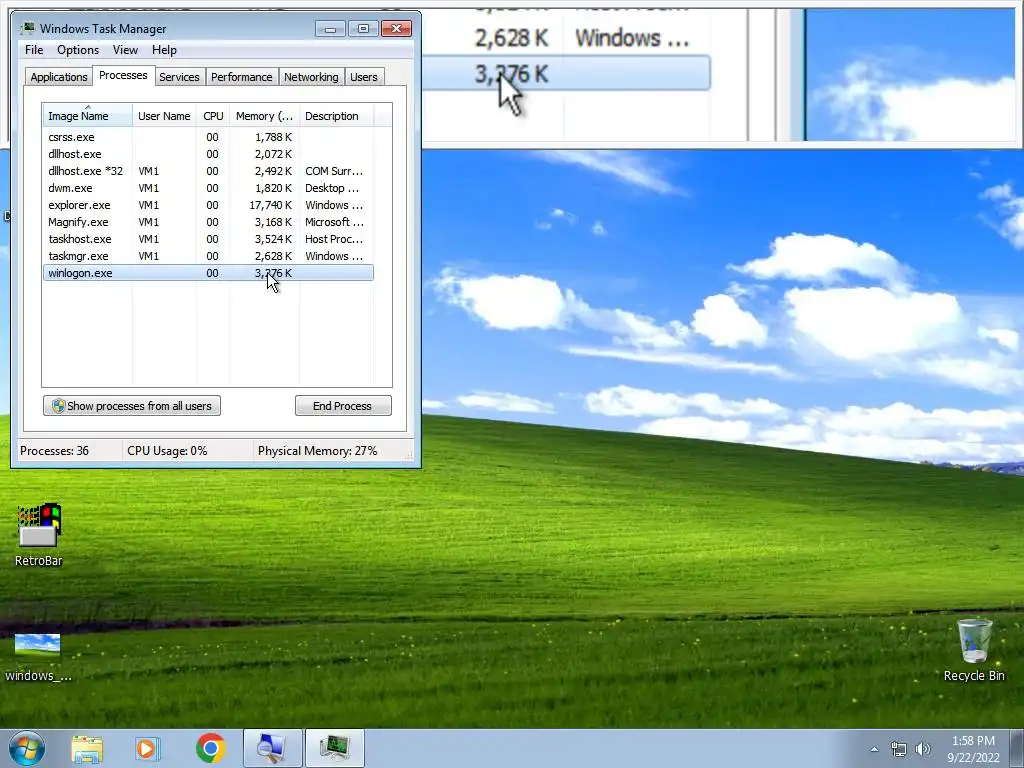
Task: Switch to Magnifier taskbar button
Action: pyautogui.click(x=272, y=748)
